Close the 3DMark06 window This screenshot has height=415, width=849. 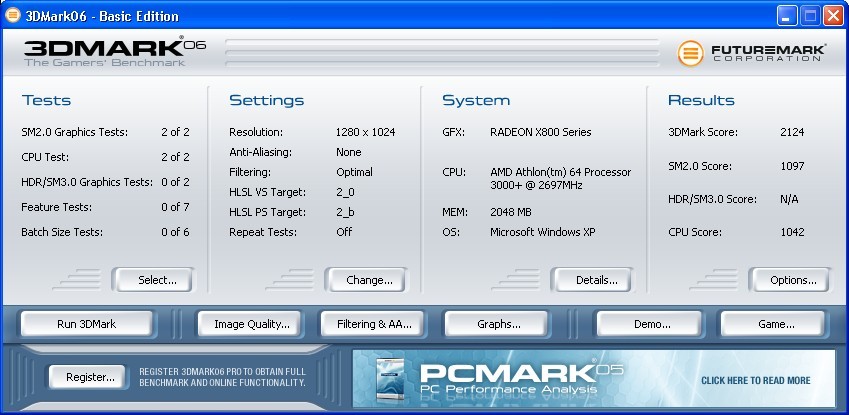(833, 16)
